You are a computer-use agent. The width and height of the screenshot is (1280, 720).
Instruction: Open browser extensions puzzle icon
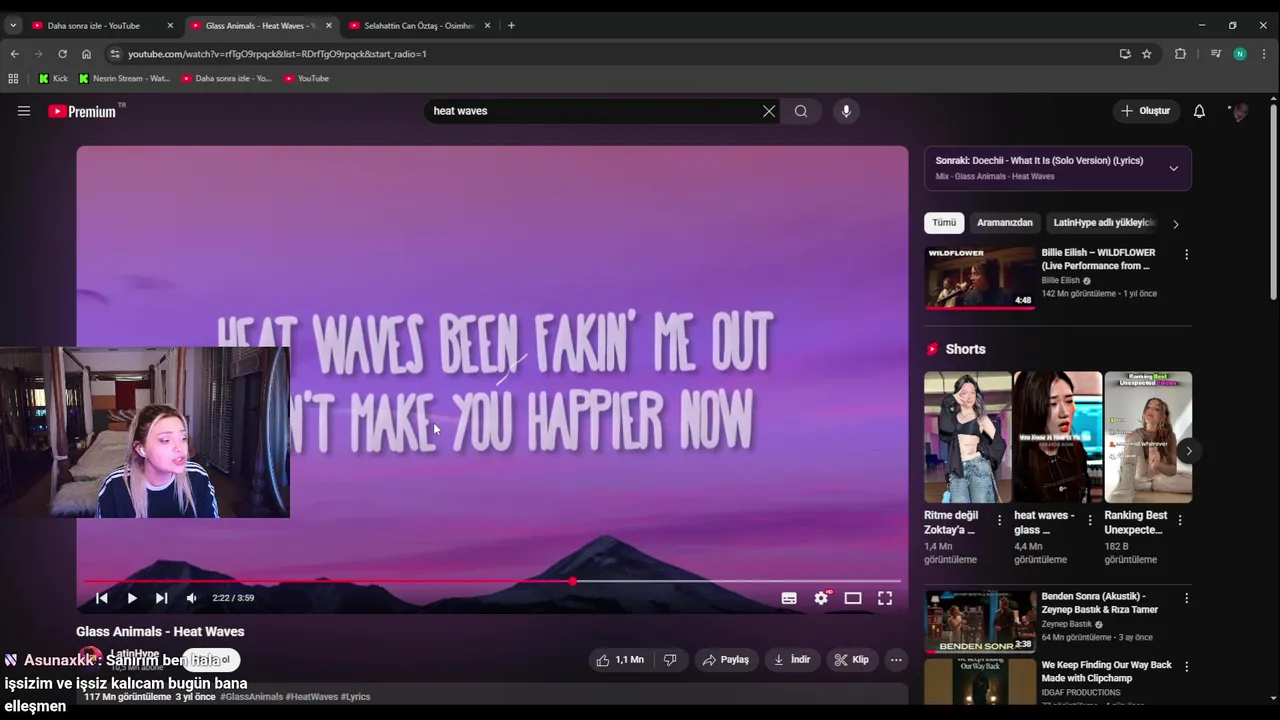[1180, 54]
